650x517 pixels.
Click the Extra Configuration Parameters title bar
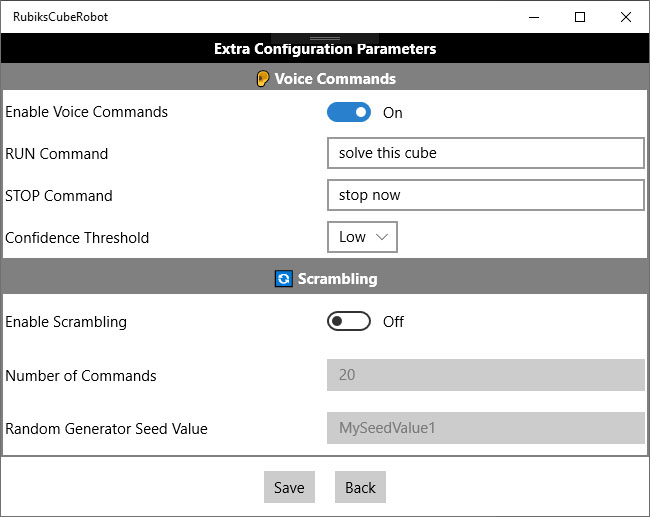click(325, 49)
